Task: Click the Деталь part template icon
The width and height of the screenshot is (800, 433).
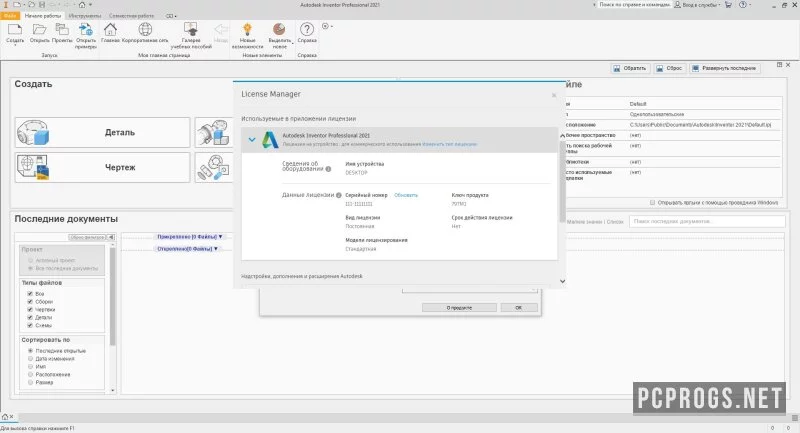Action: [33, 133]
